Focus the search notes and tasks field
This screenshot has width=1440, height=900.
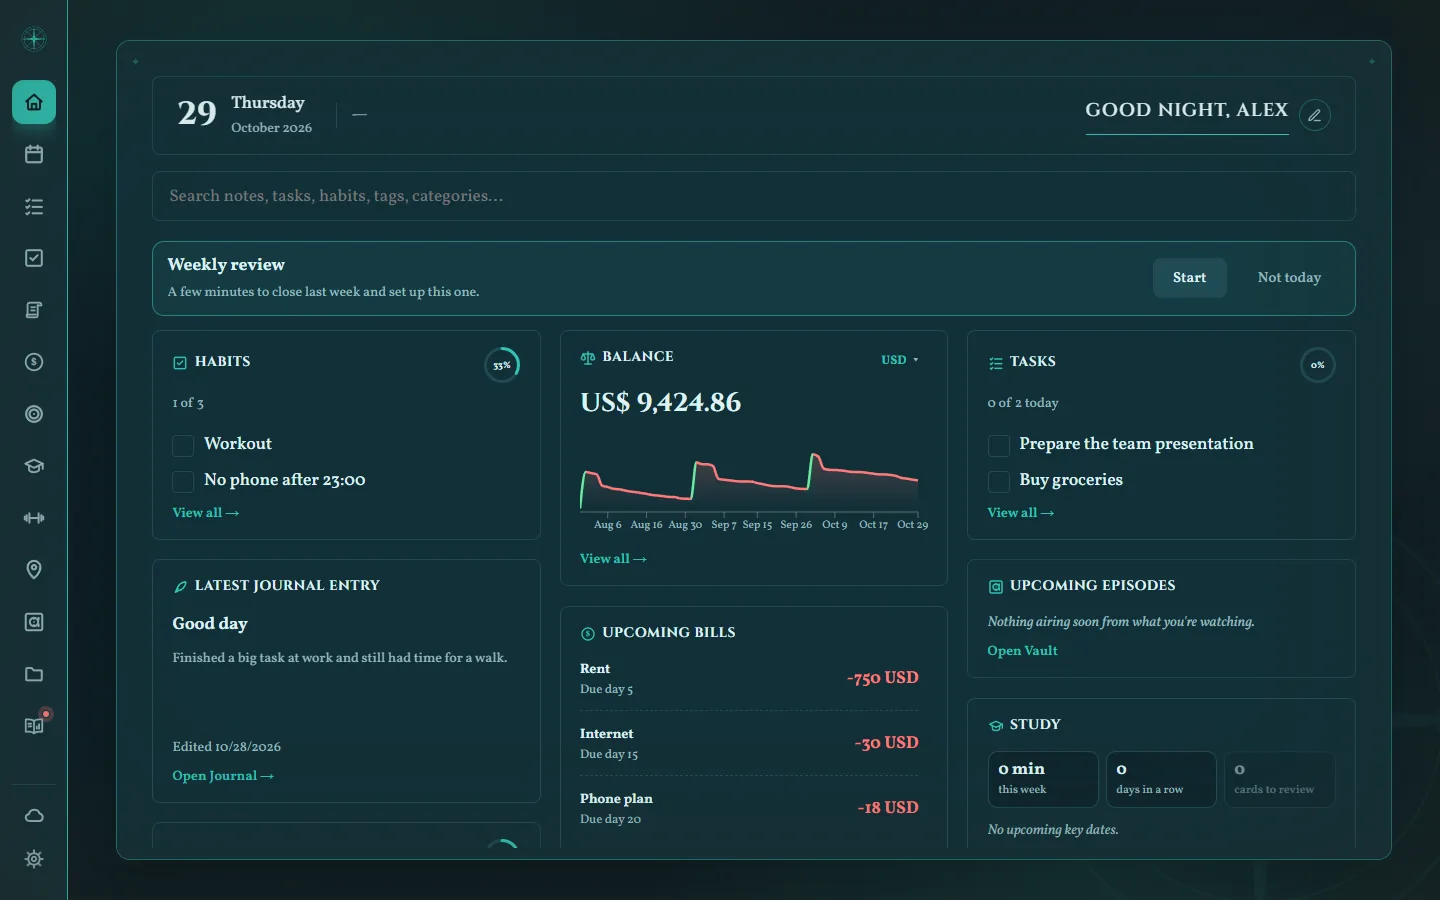tap(754, 196)
